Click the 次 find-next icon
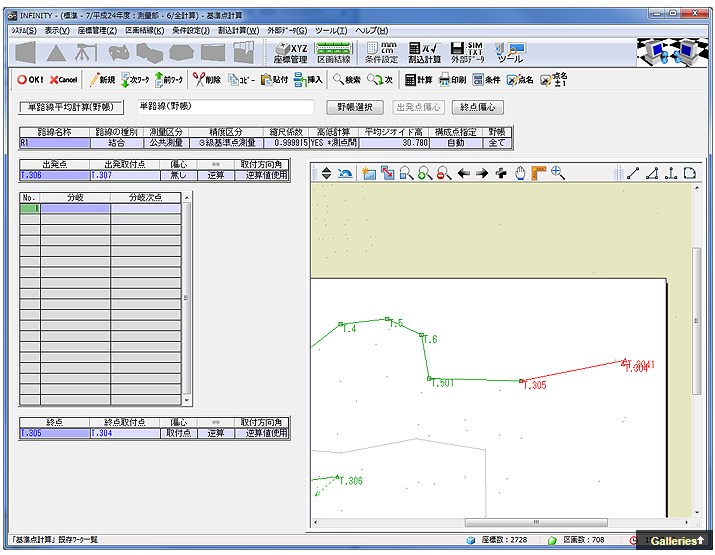715x555 pixels. pos(380,80)
